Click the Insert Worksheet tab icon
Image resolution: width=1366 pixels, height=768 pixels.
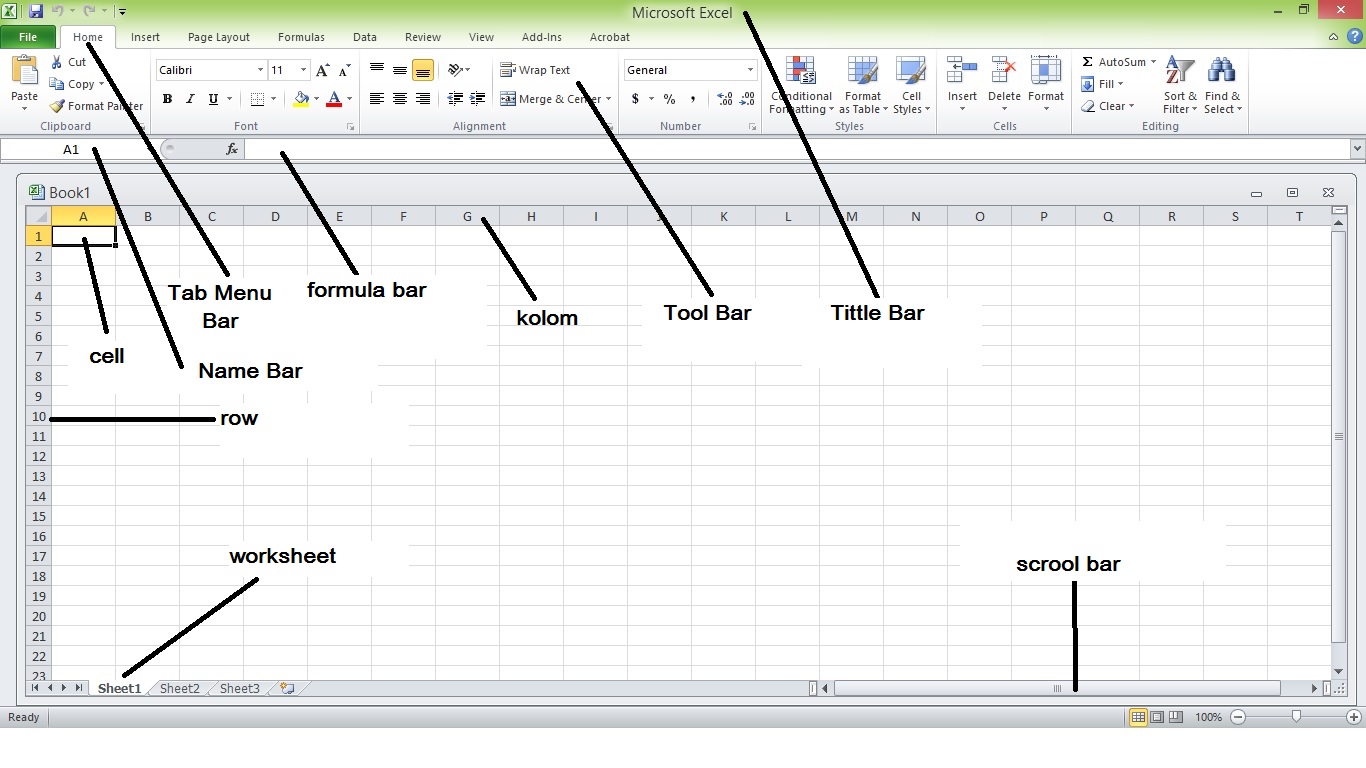point(288,688)
